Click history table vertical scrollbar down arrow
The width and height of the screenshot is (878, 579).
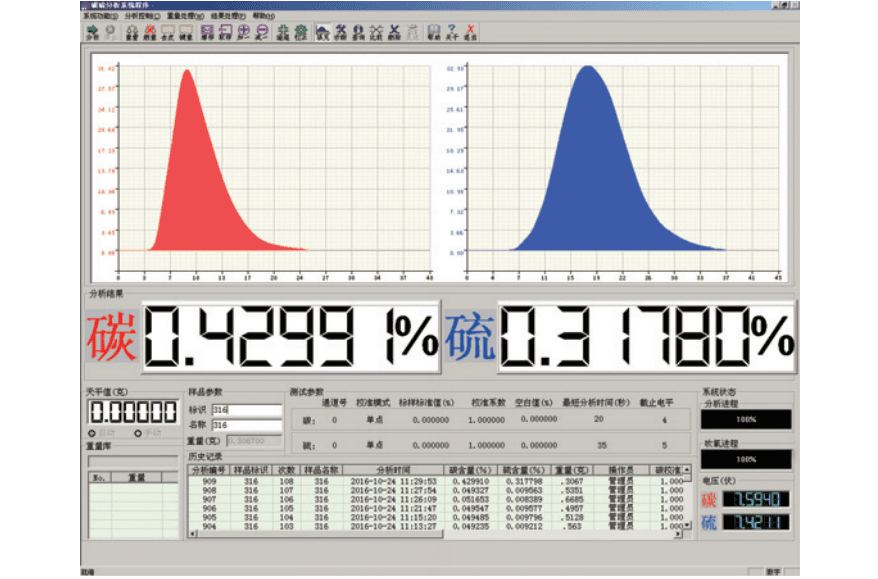tap(687, 523)
